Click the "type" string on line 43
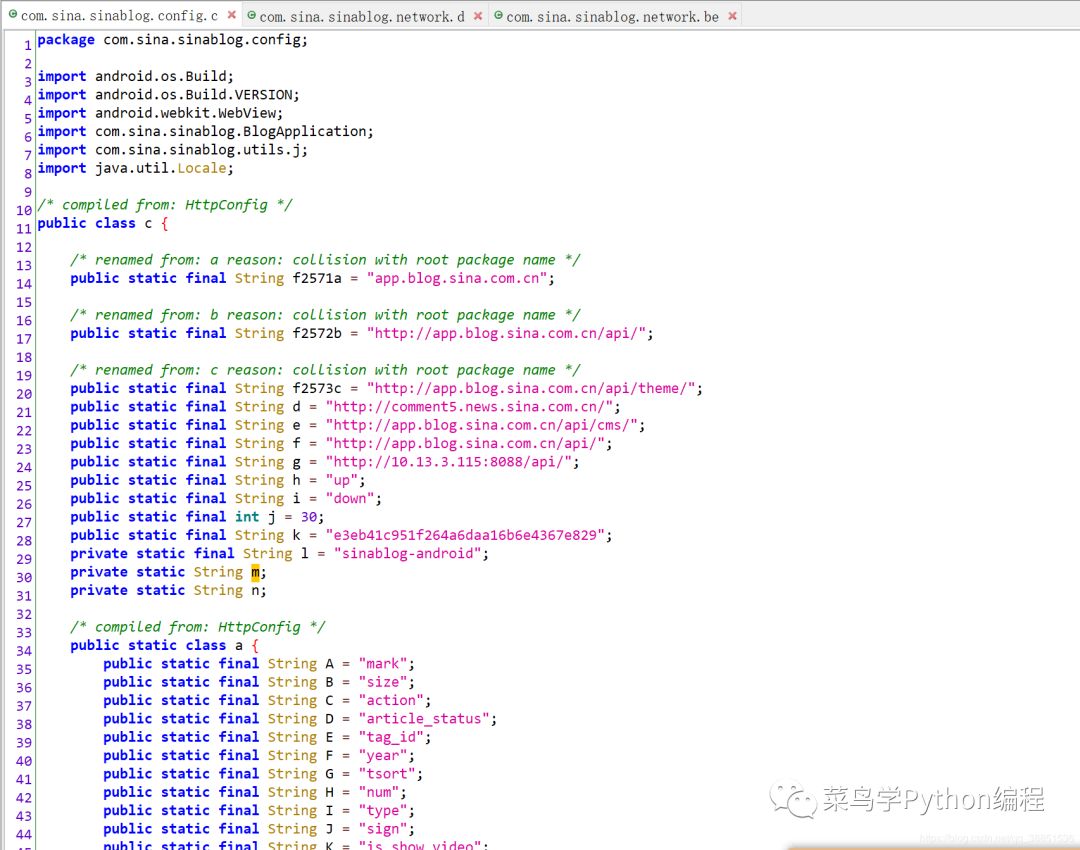1080x850 pixels. point(382,811)
